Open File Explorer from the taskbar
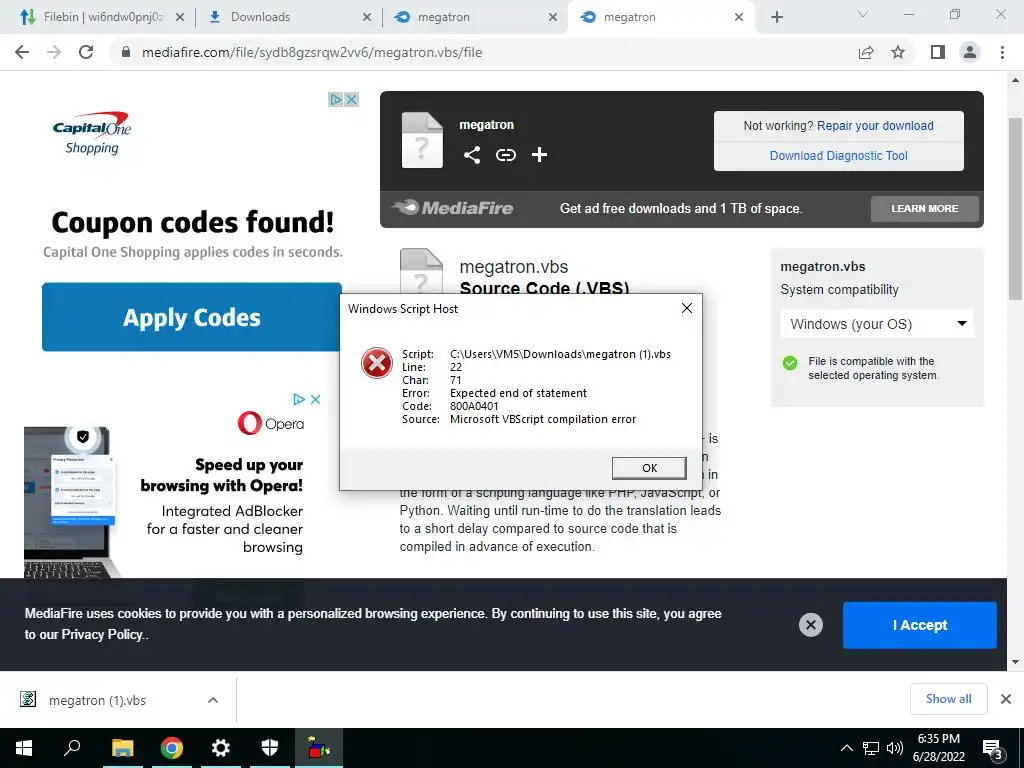This screenshot has width=1024, height=768. pos(122,748)
